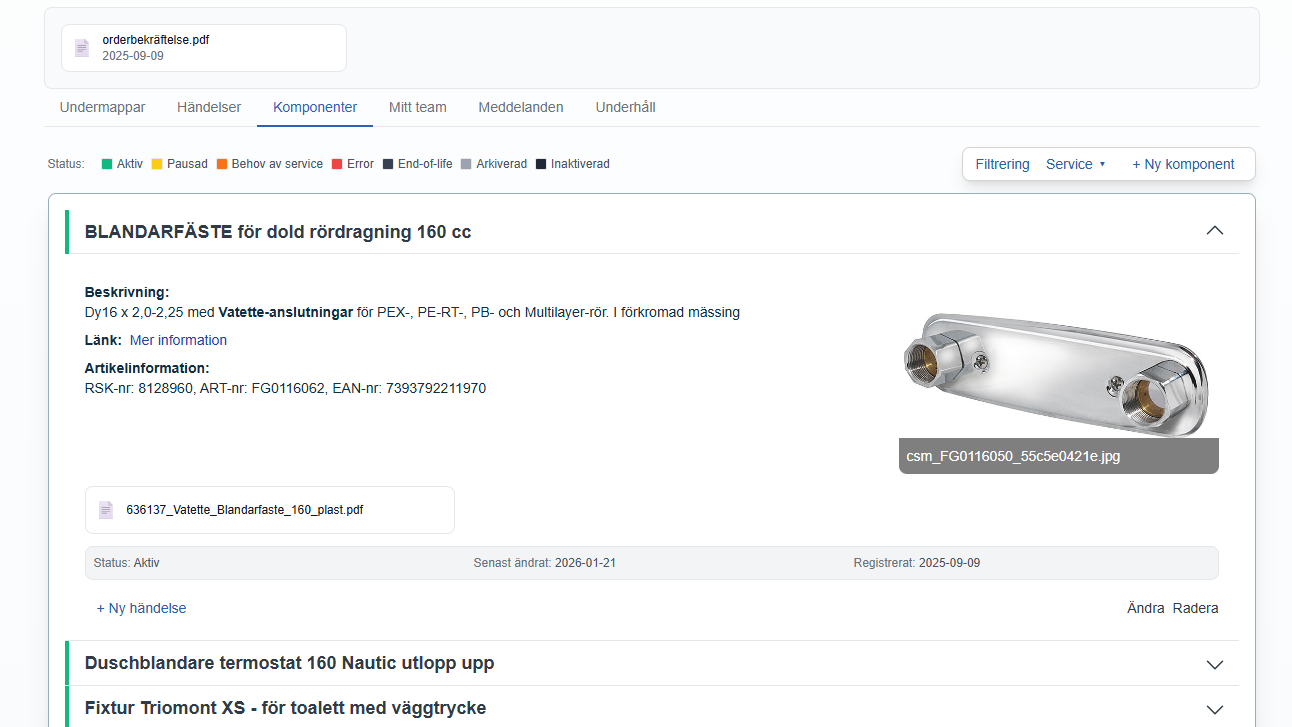This screenshot has height=727, width=1292.
Task: Expand the Fixtur Triomont XS row
Action: coord(1215,709)
